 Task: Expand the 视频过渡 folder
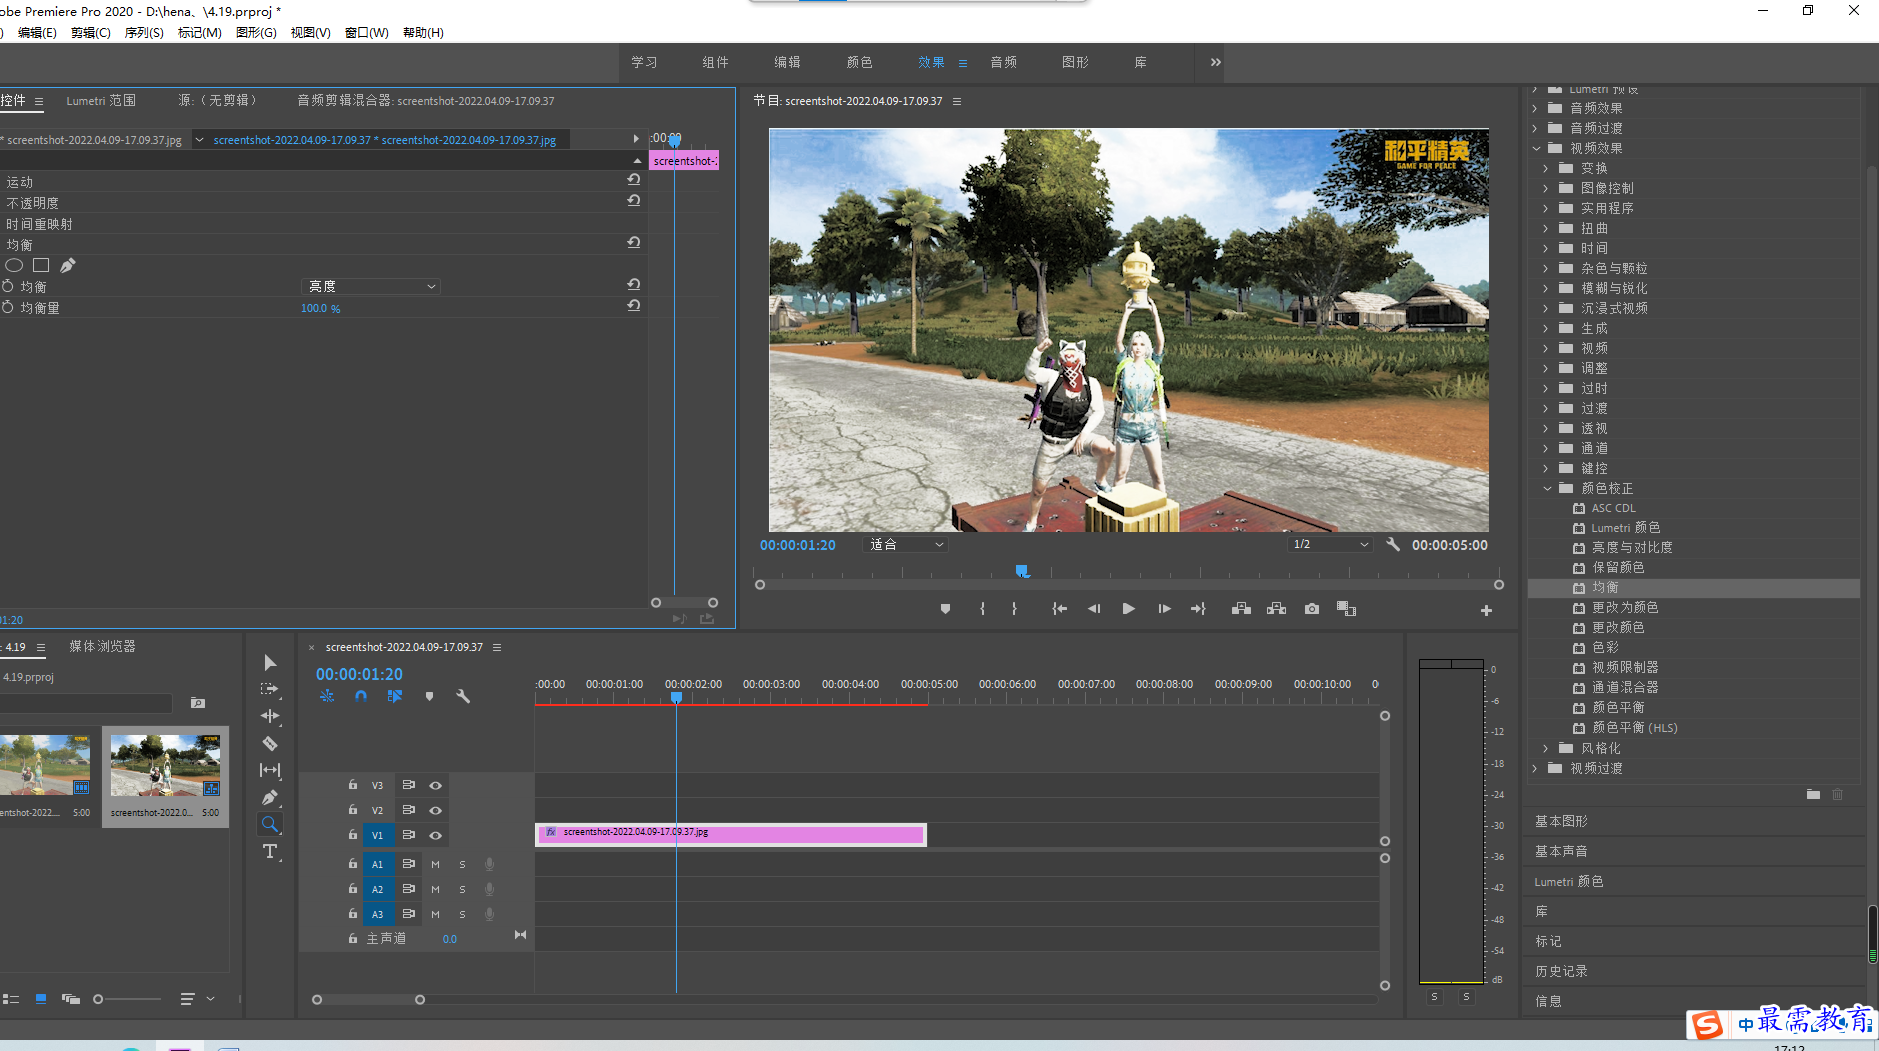coord(1536,768)
